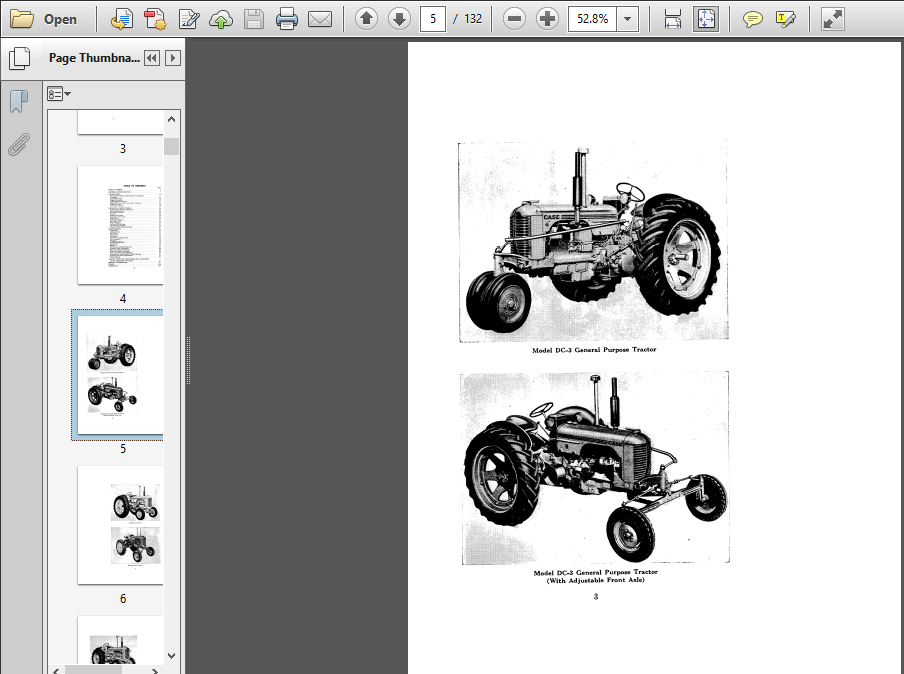Click the page 6 number label

pyautogui.click(x=123, y=599)
